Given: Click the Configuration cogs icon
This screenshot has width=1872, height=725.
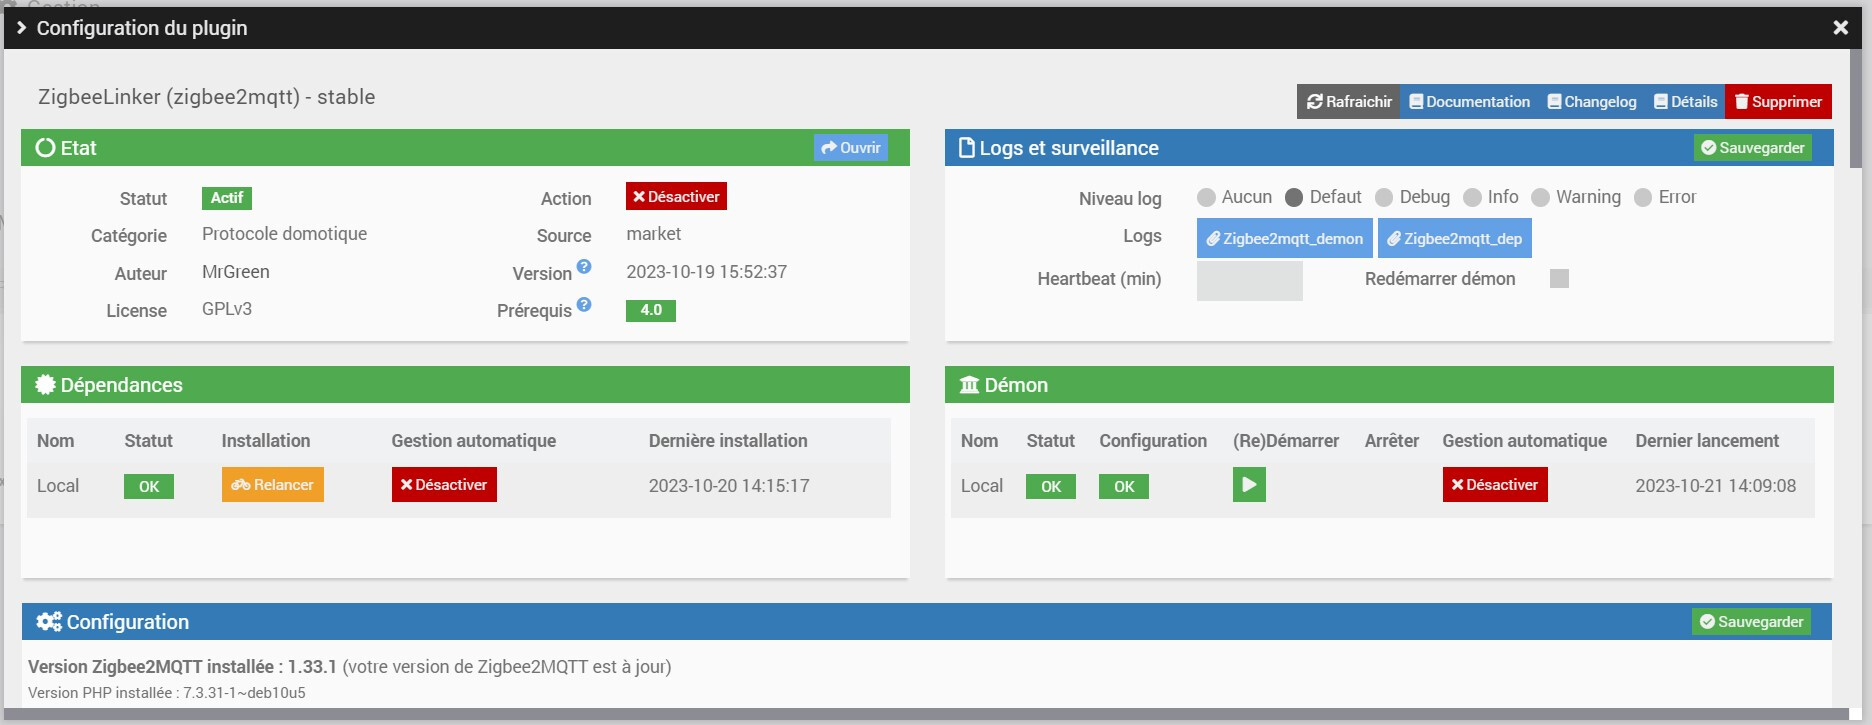Looking at the screenshot, I should click(49, 622).
